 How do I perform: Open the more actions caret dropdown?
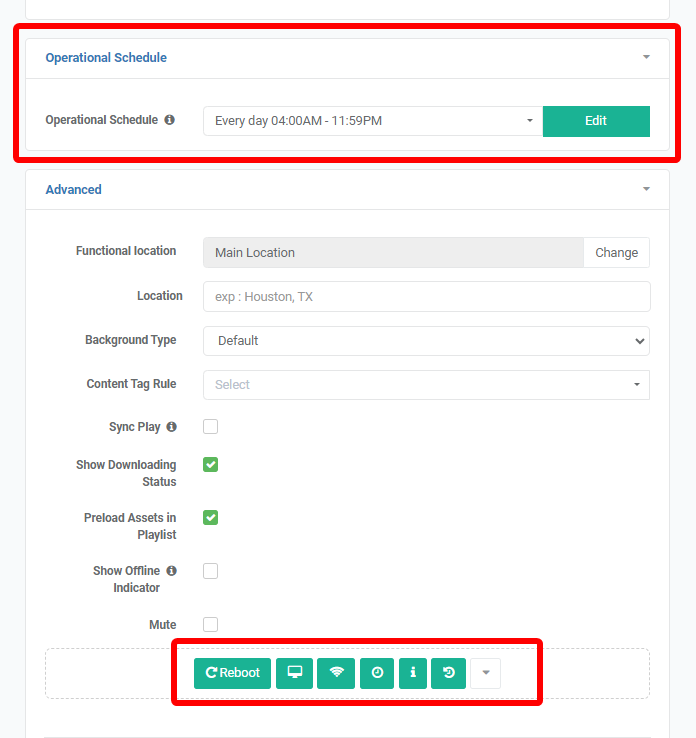pos(486,673)
